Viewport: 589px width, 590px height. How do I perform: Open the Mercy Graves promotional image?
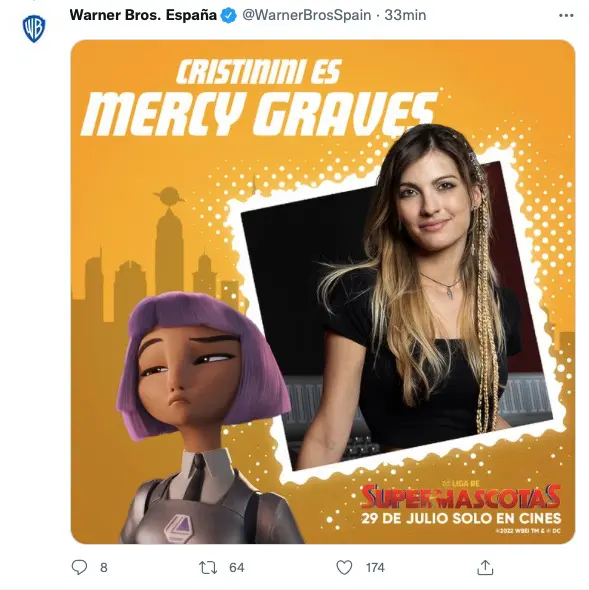point(323,292)
